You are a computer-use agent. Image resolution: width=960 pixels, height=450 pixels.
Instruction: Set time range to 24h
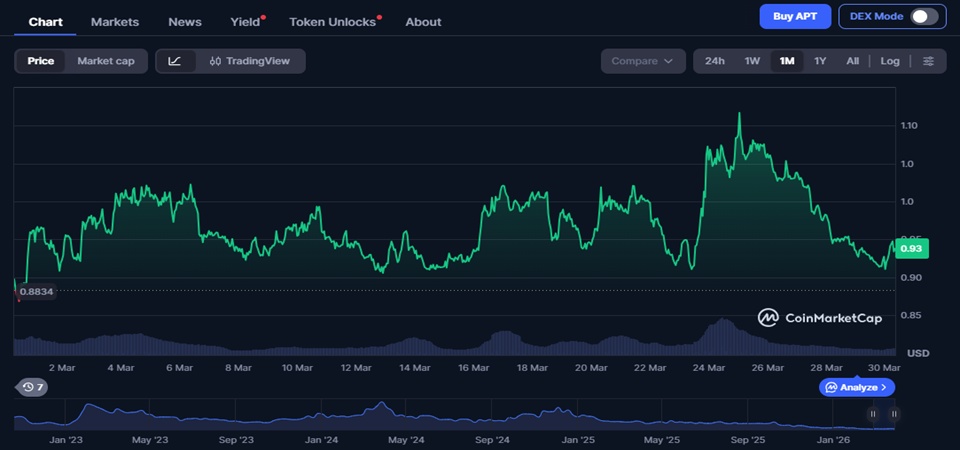[x=714, y=61]
